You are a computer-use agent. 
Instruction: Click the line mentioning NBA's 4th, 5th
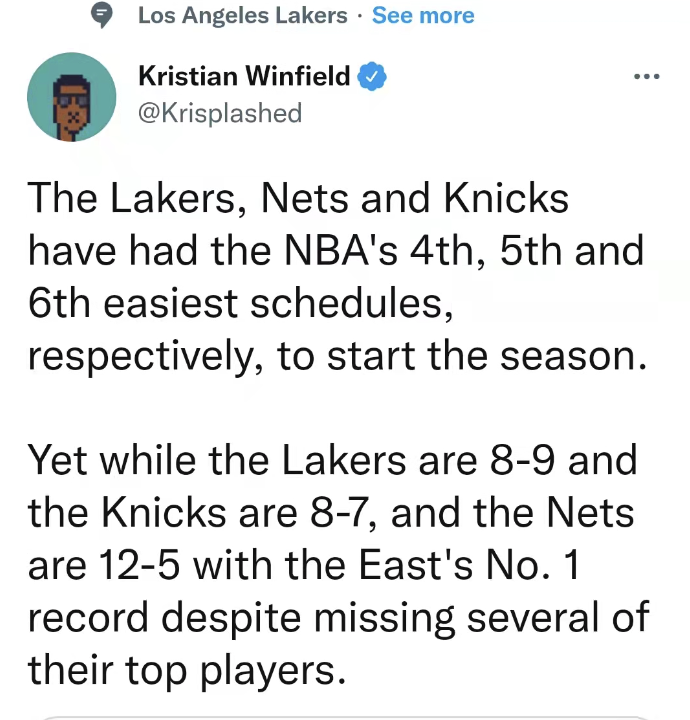coord(336,251)
